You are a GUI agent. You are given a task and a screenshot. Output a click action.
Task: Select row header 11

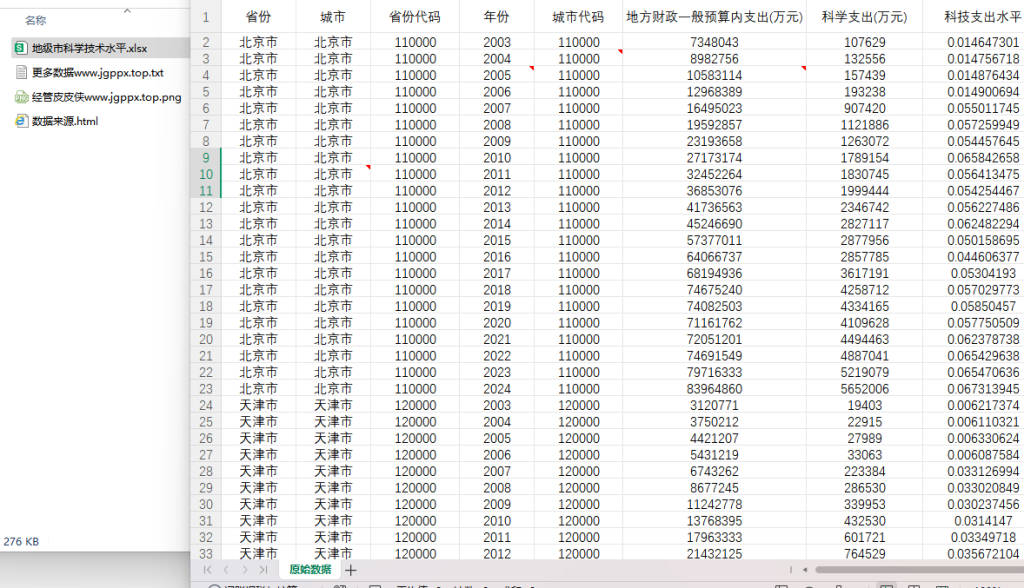[206, 191]
